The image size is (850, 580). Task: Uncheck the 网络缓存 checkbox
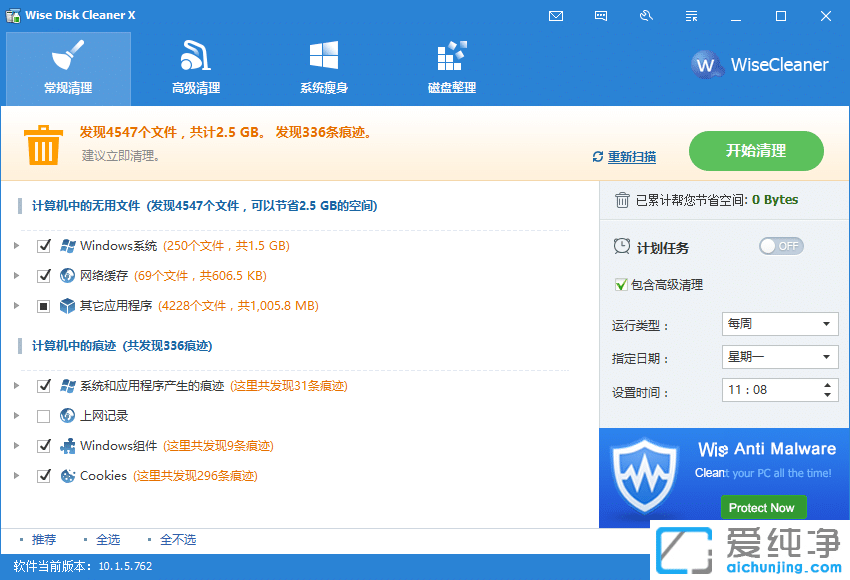43,276
